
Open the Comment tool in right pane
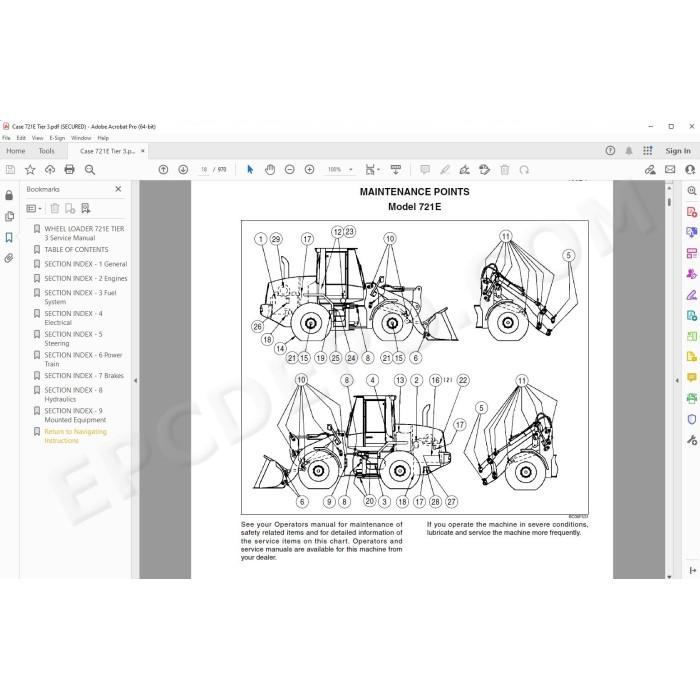692,378
